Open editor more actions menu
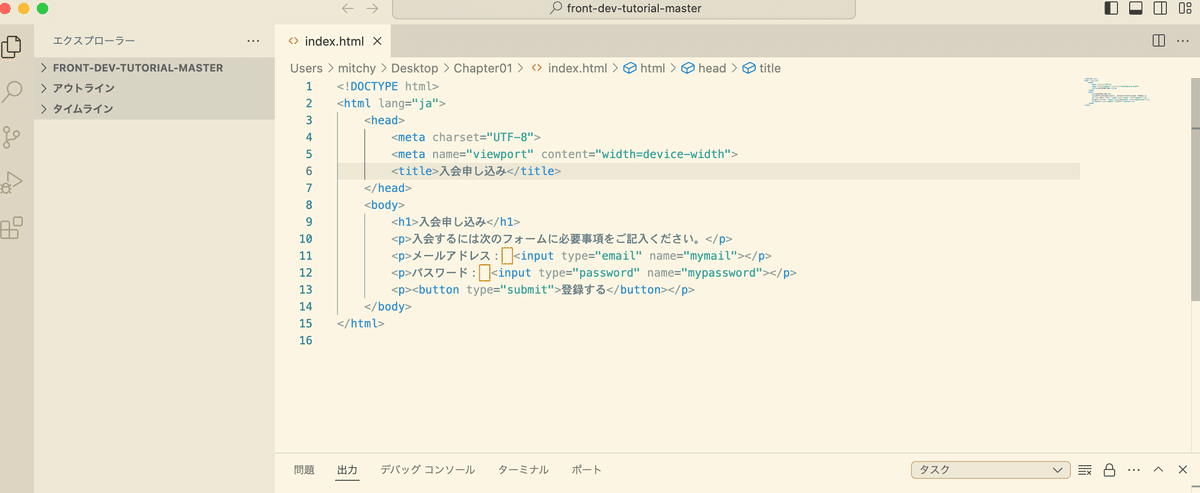 pos(1183,41)
